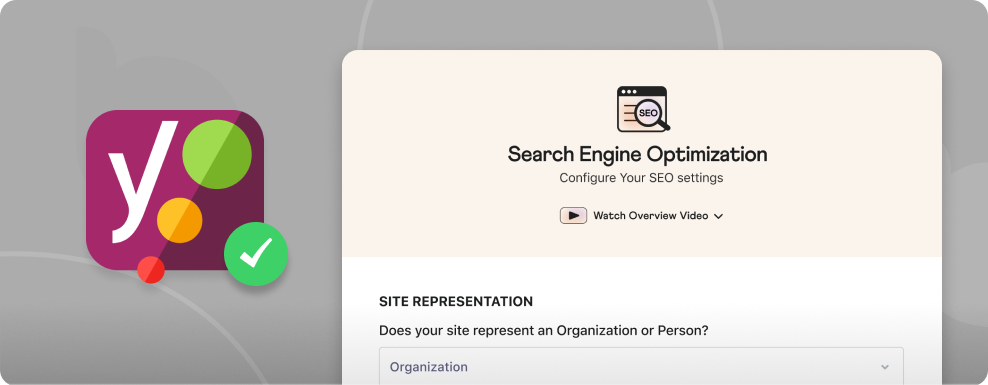
Task: Click the large green circle on Yoast logo
Action: tap(217, 154)
